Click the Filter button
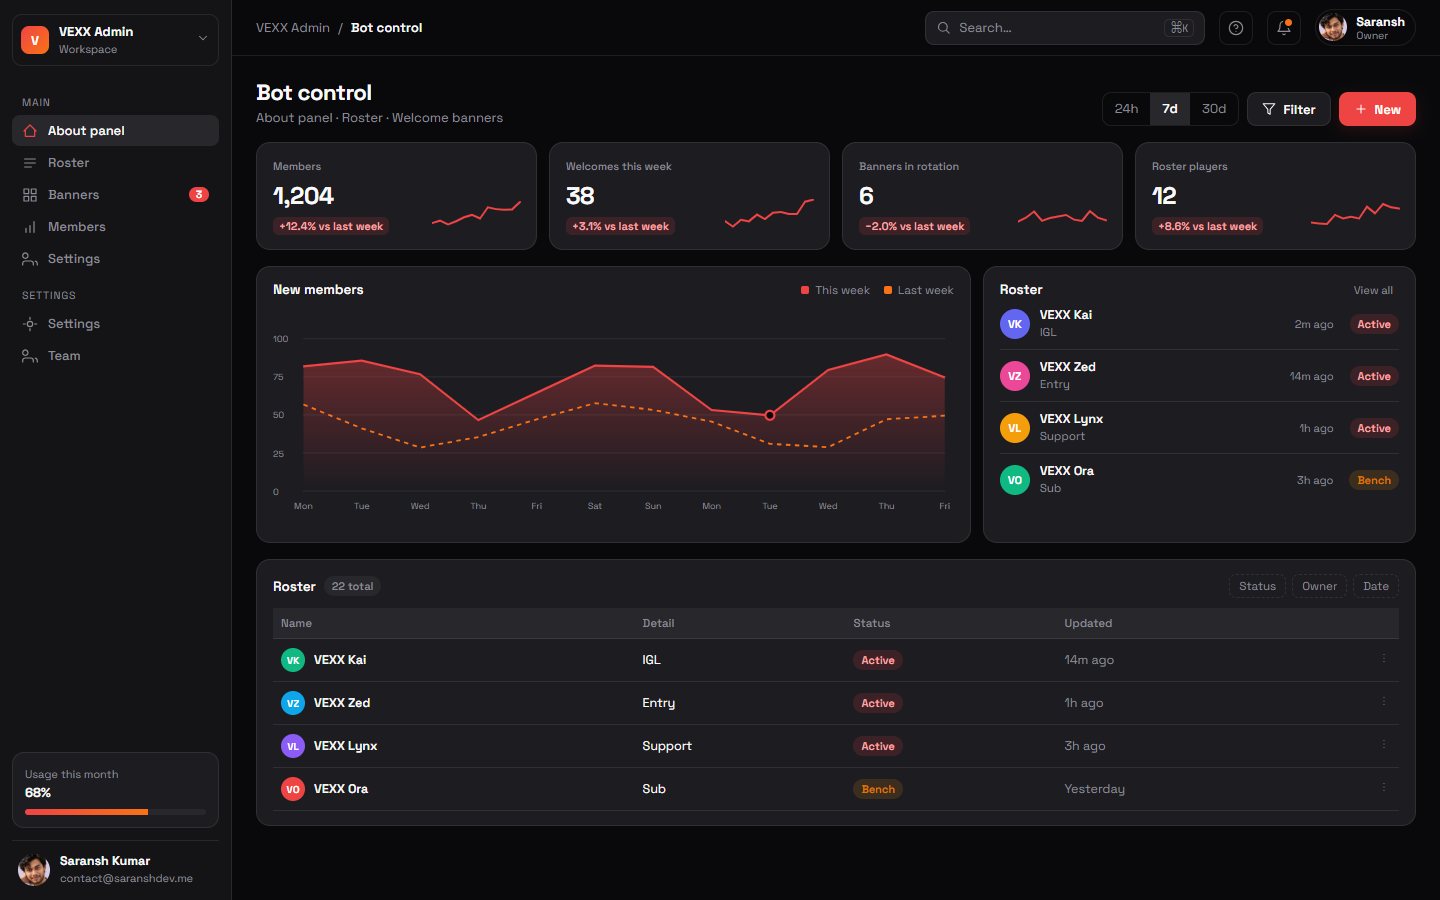 point(1288,109)
